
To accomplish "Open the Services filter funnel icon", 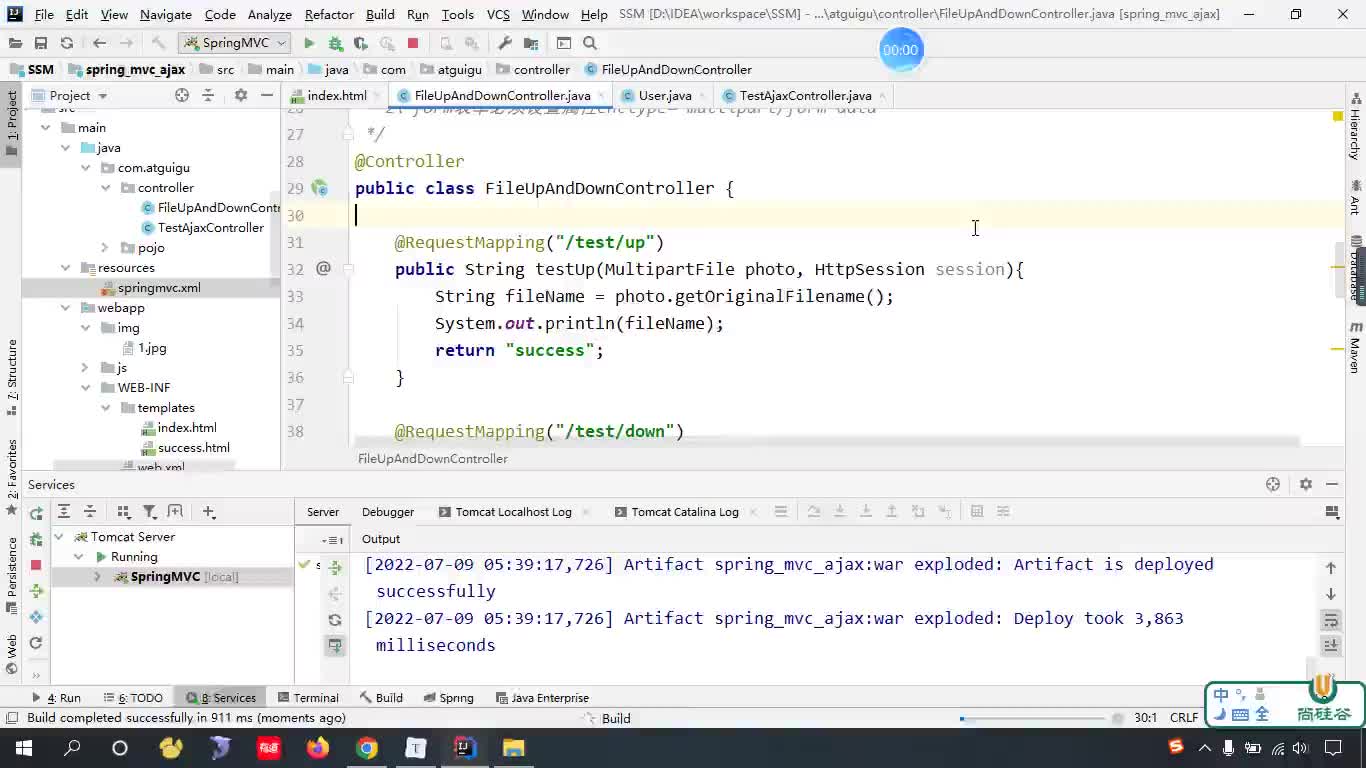I will point(149,511).
